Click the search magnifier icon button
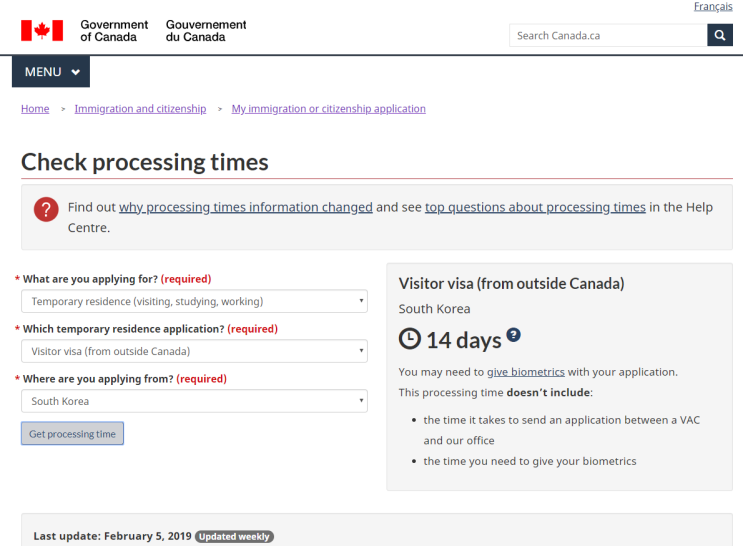The width and height of the screenshot is (743, 546). point(719,36)
